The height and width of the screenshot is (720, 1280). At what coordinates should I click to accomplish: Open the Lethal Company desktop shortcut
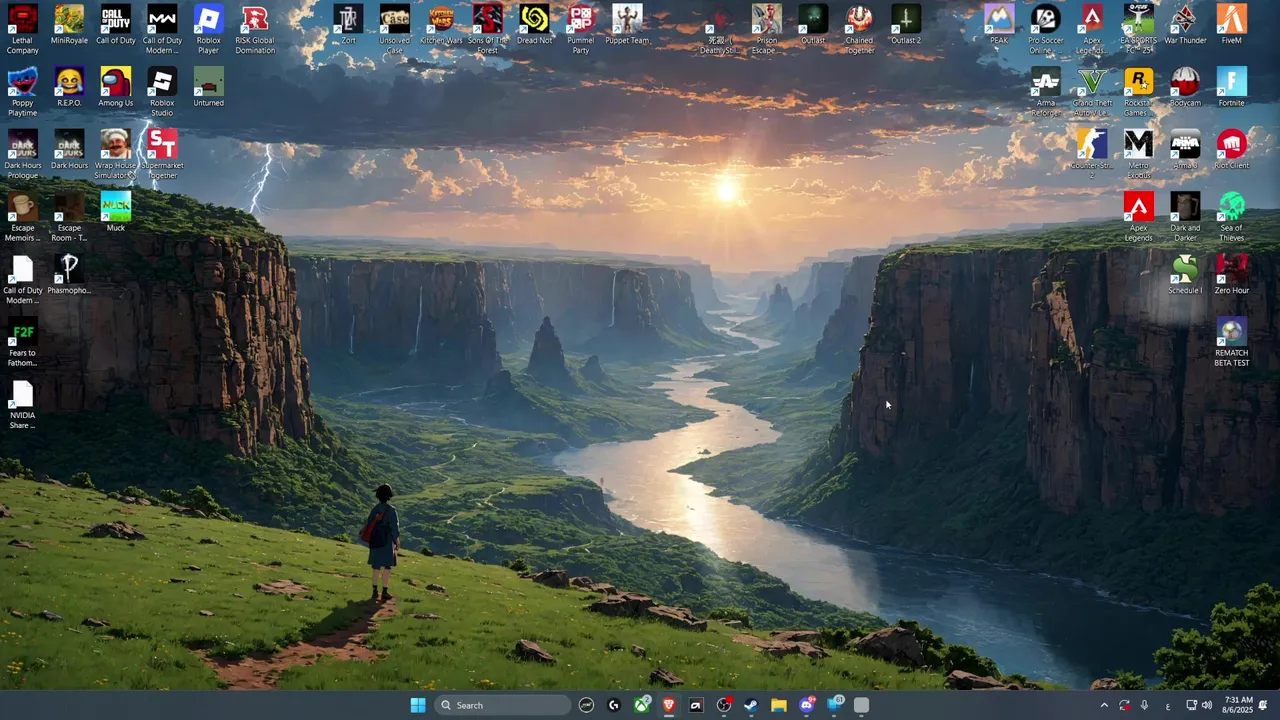tap(22, 29)
